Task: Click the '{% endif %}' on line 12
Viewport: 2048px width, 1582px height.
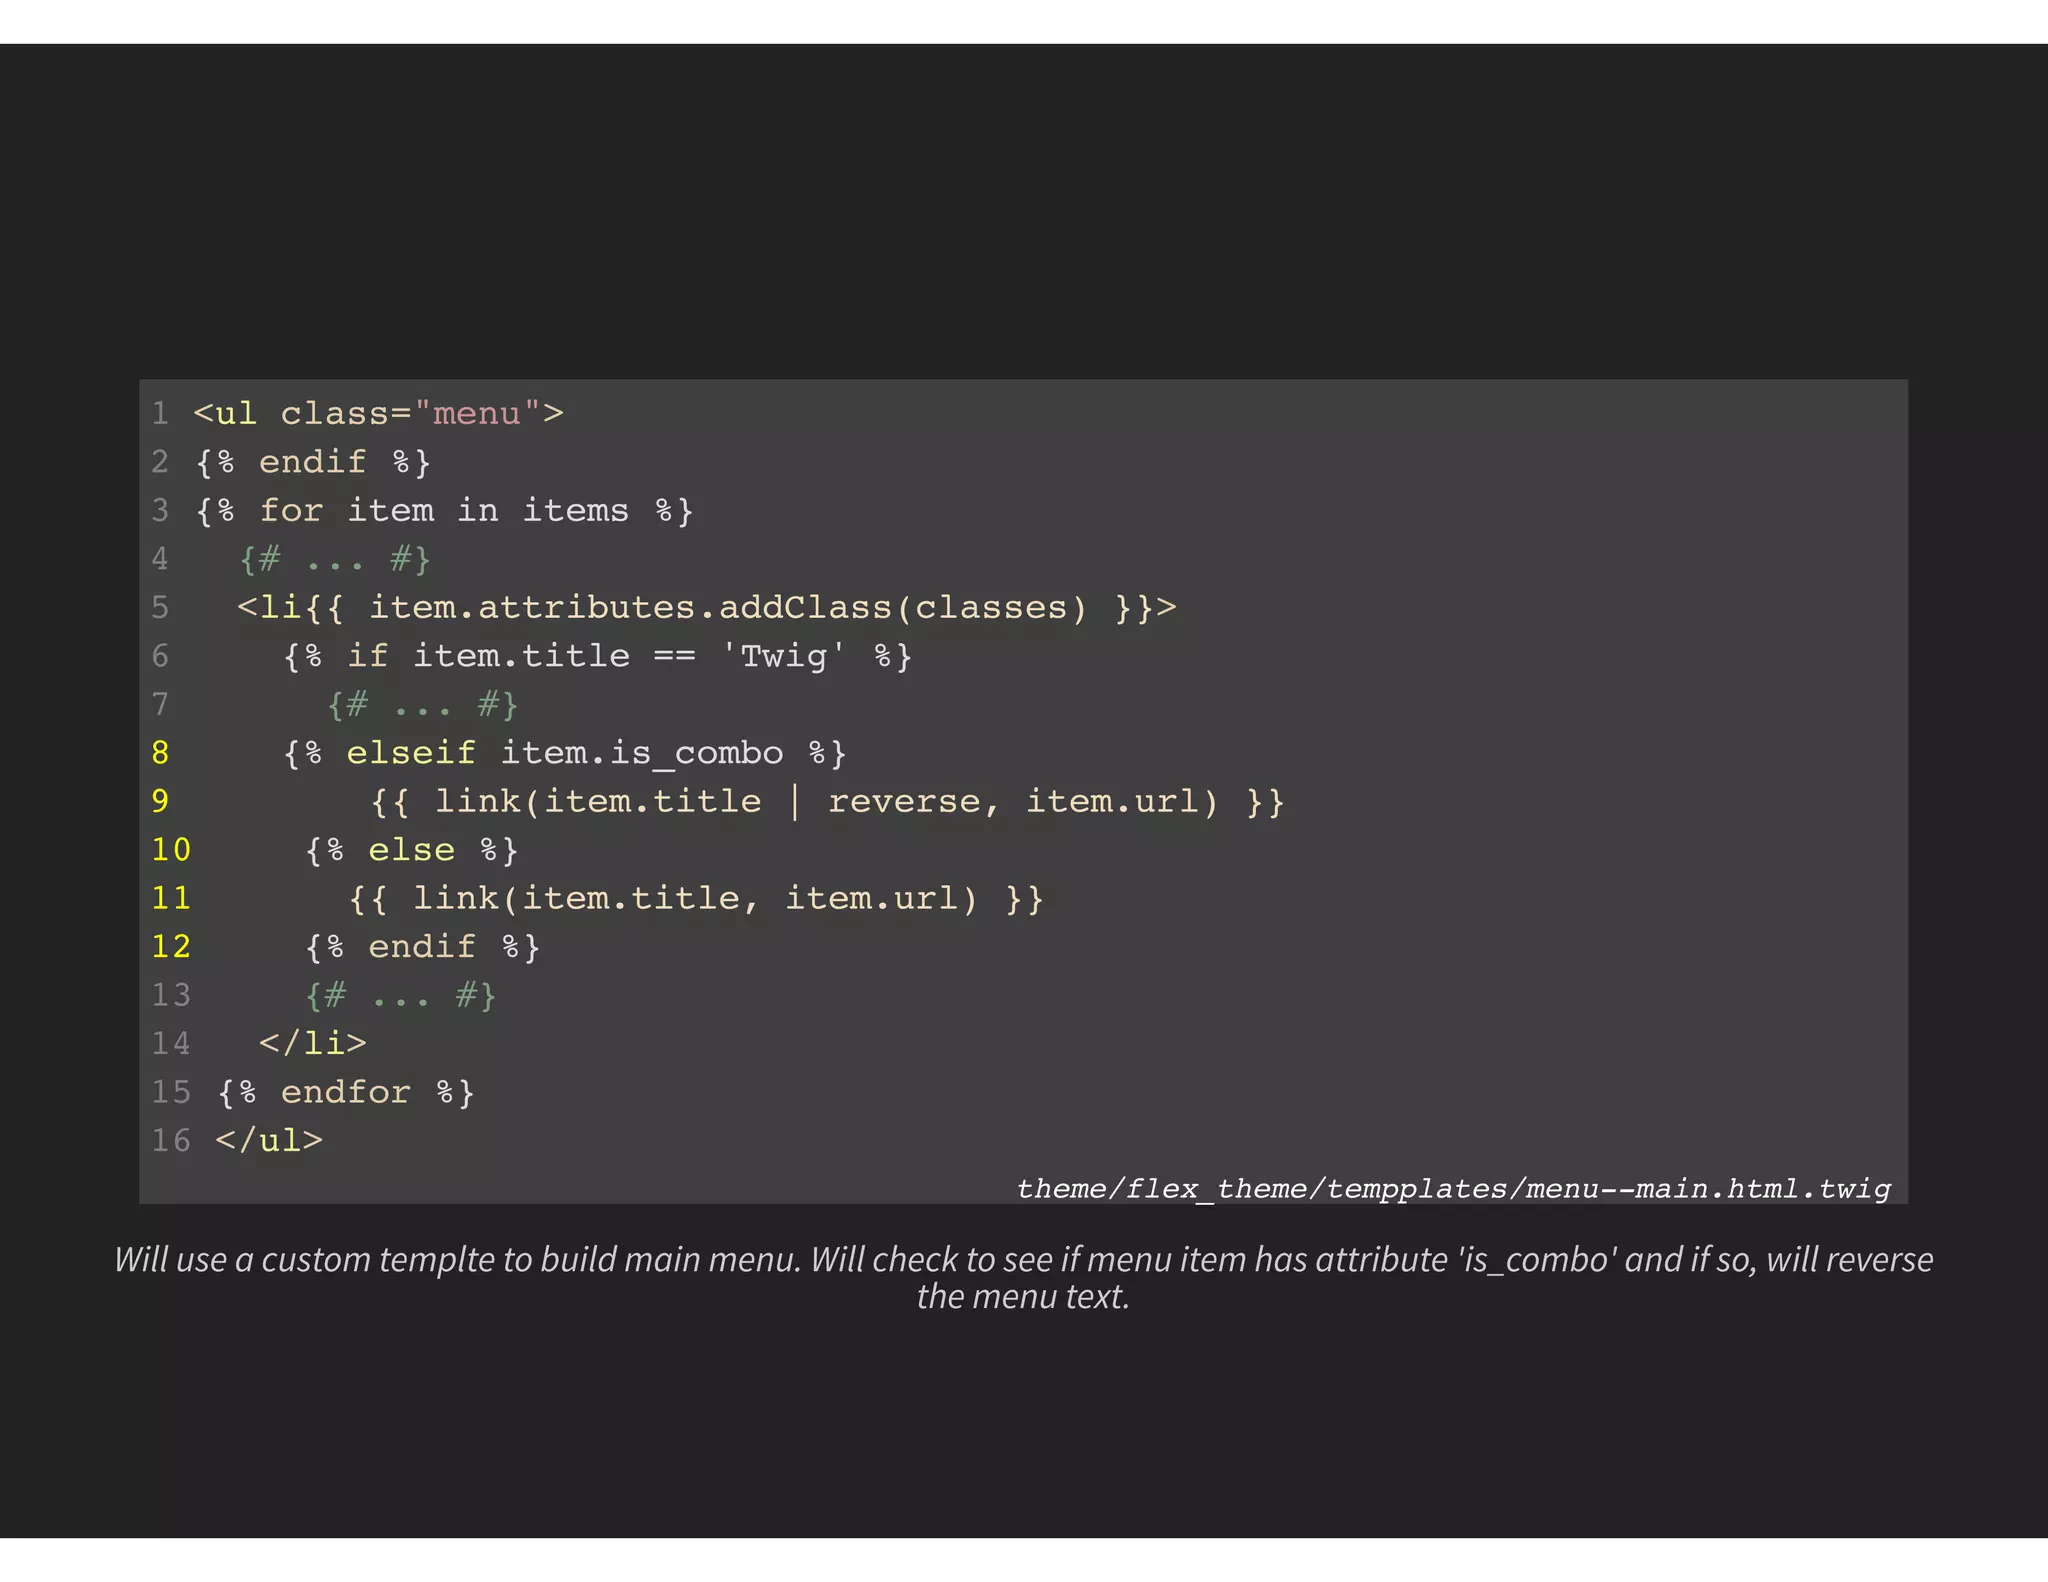Action: pos(422,946)
